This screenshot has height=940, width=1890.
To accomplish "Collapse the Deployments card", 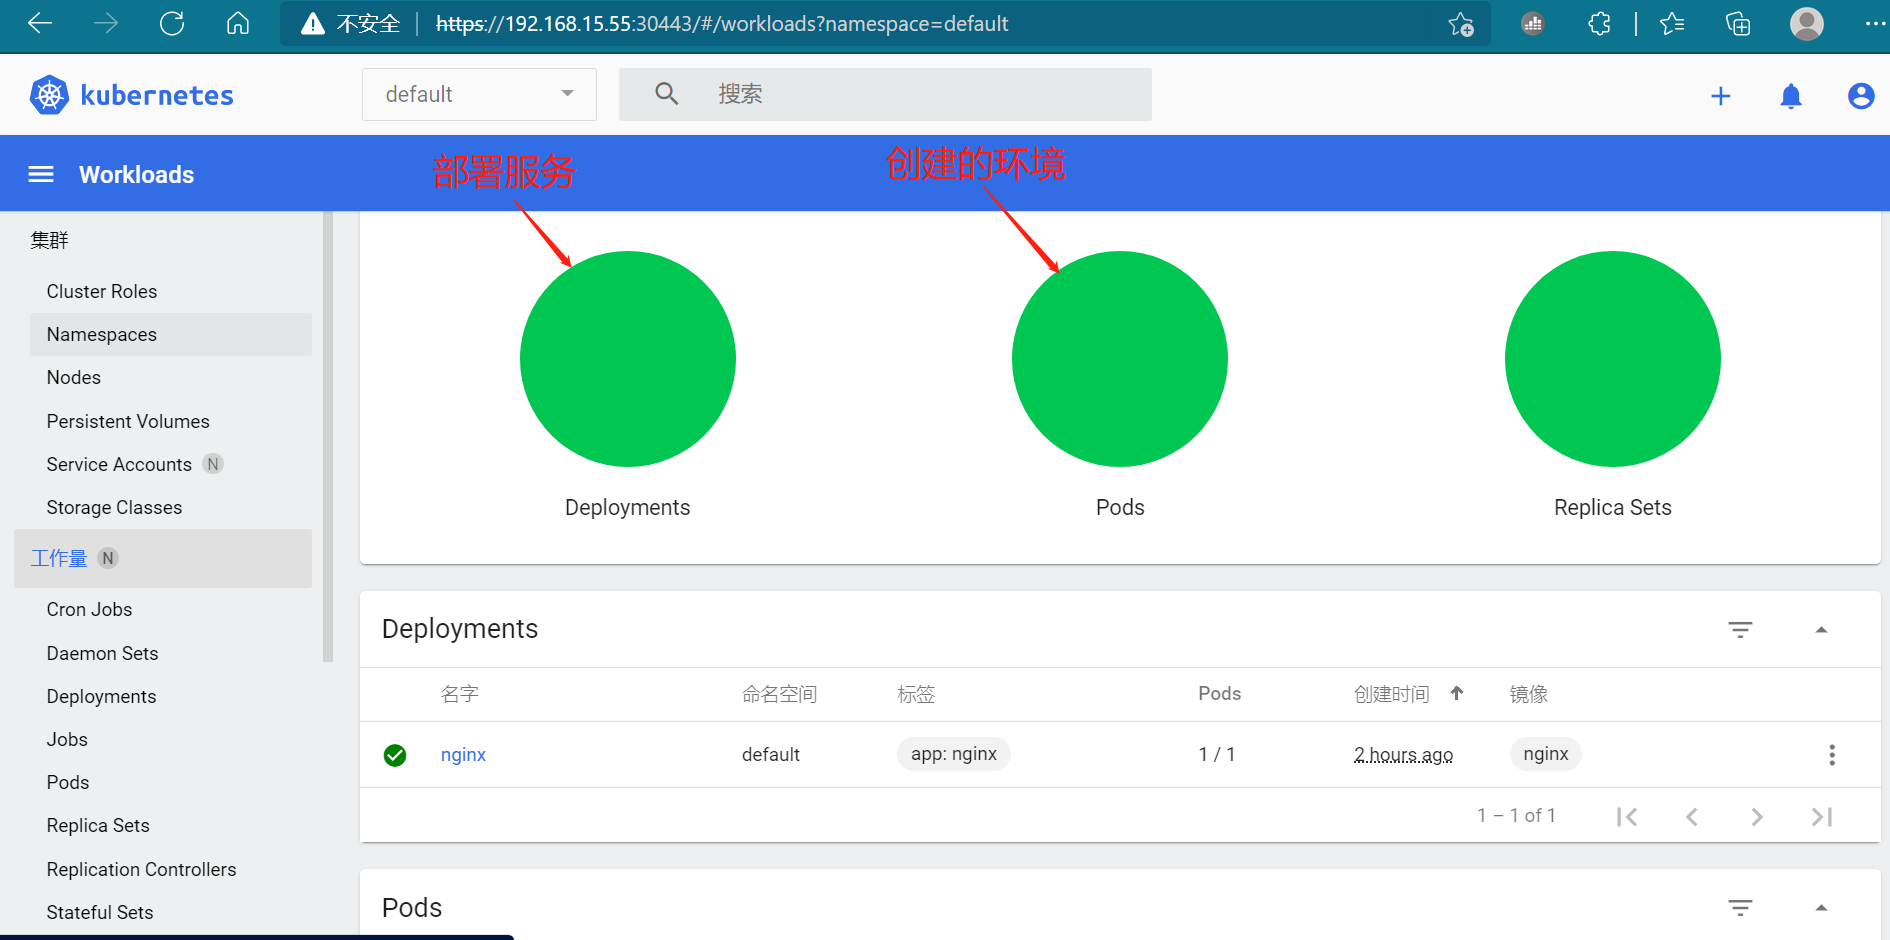I will click(1821, 630).
